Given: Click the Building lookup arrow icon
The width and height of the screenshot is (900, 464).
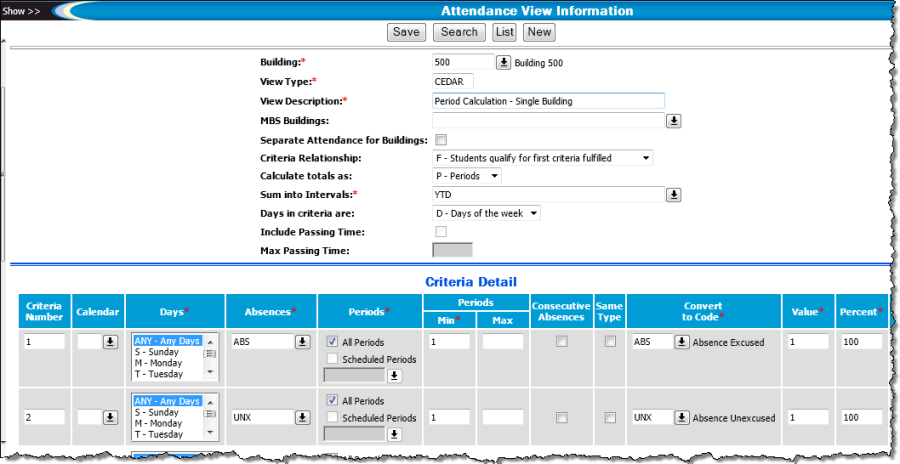Looking at the screenshot, I should (x=504, y=62).
